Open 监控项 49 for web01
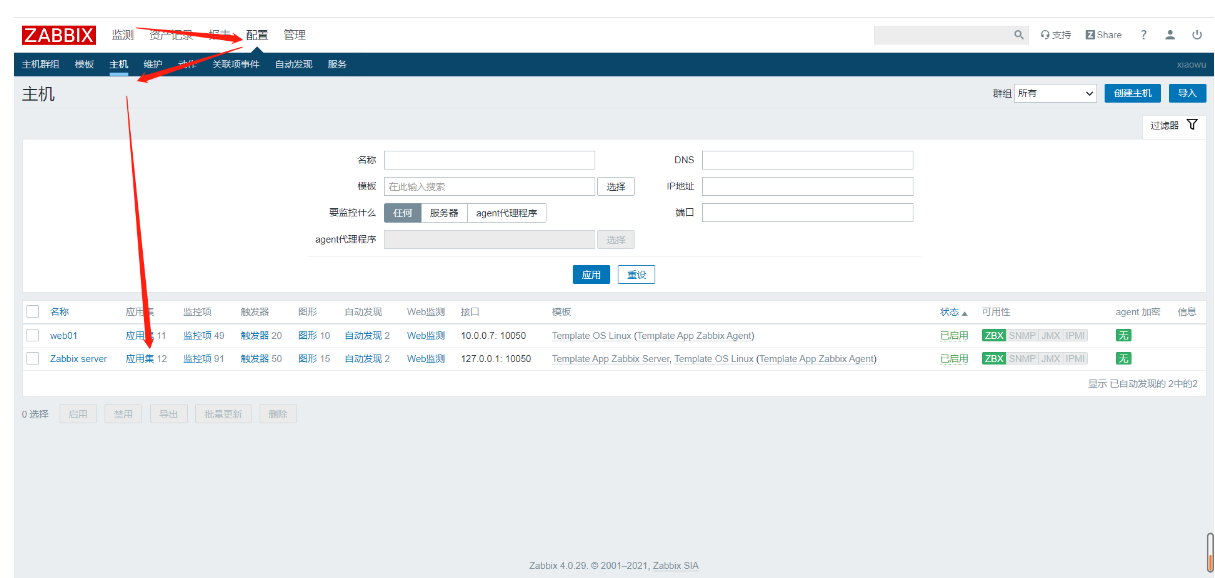 tap(197, 335)
